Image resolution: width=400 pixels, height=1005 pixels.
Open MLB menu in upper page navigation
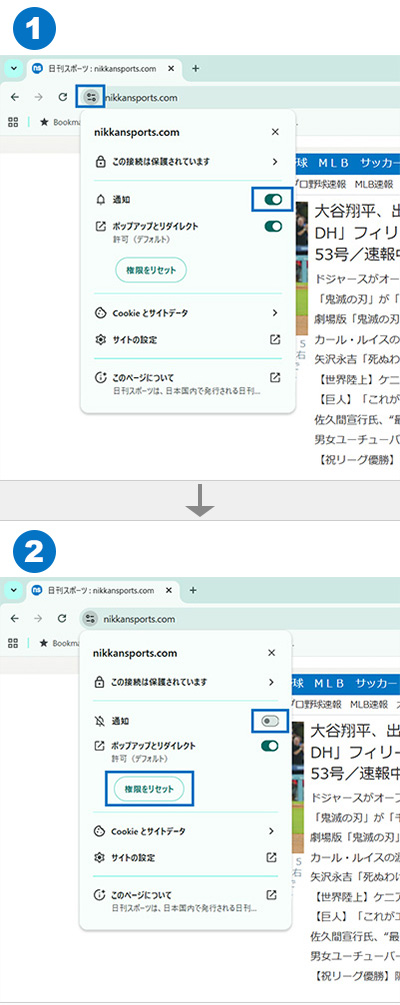331,163
